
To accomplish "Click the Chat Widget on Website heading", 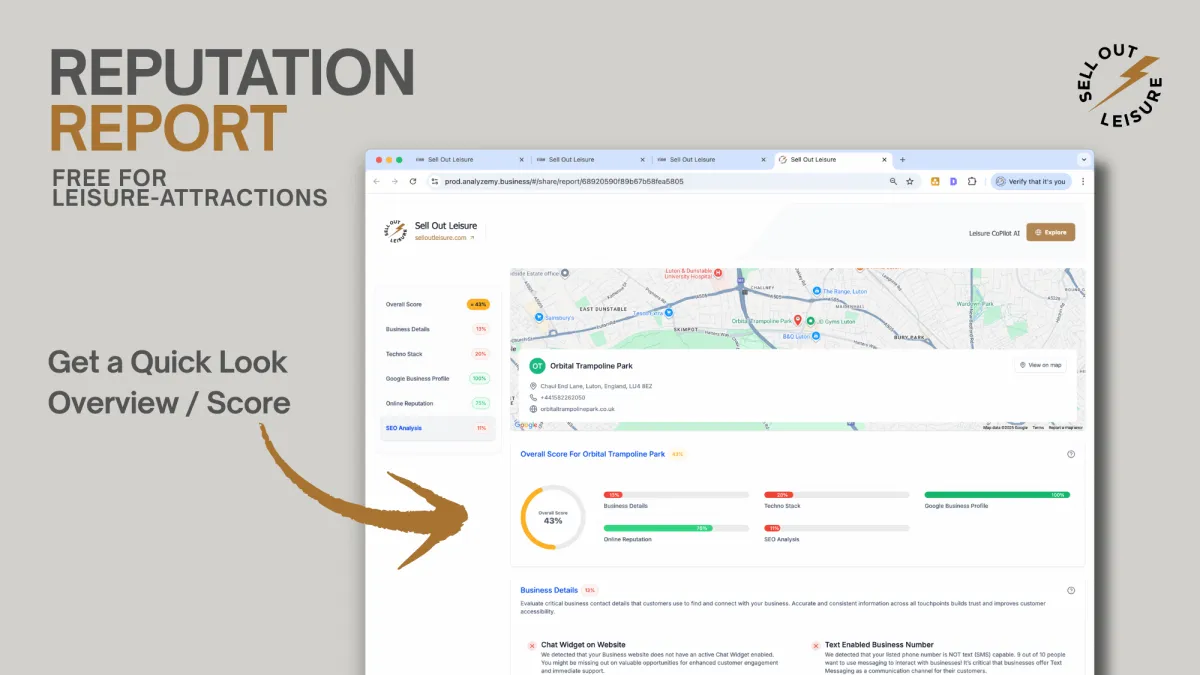I will (583, 645).
